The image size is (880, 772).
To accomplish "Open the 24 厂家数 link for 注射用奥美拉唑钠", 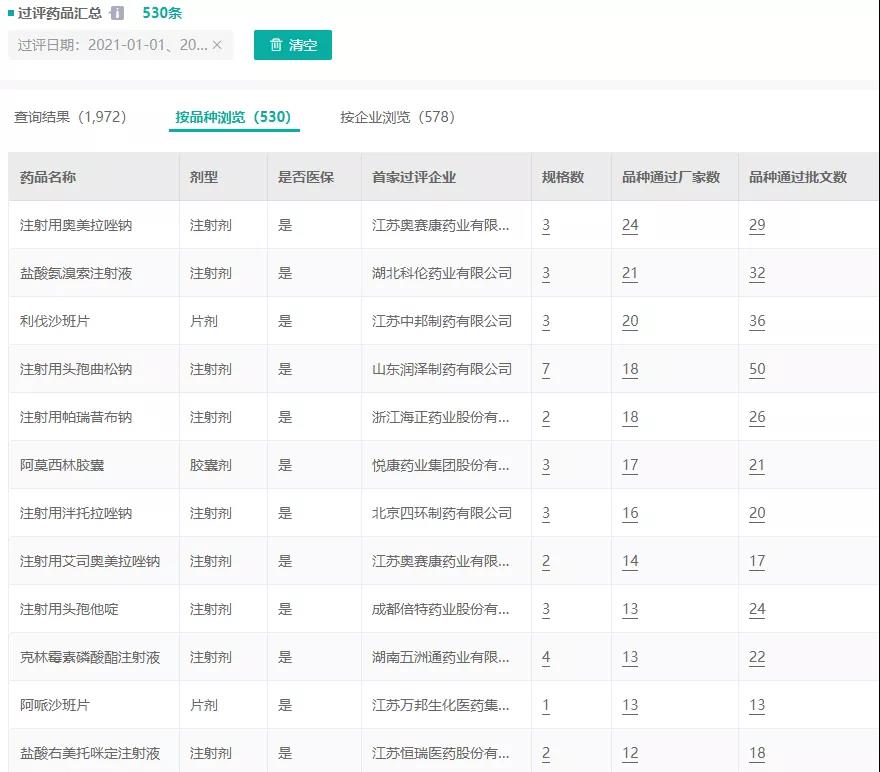I will coord(630,225).
